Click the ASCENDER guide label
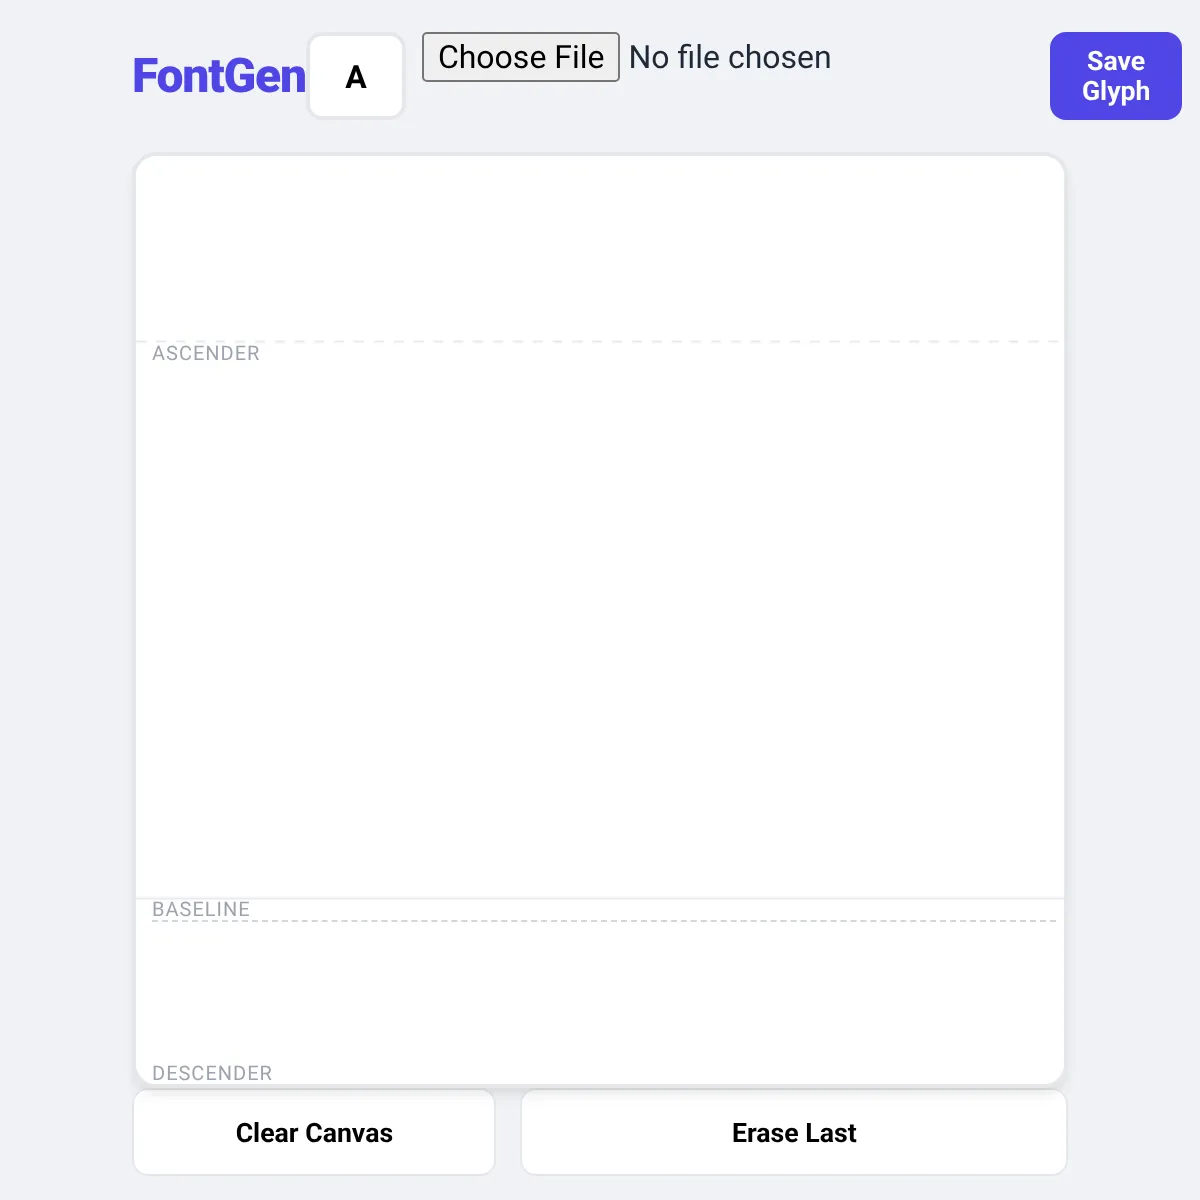1200x1200 pixels. click(206, 353)
